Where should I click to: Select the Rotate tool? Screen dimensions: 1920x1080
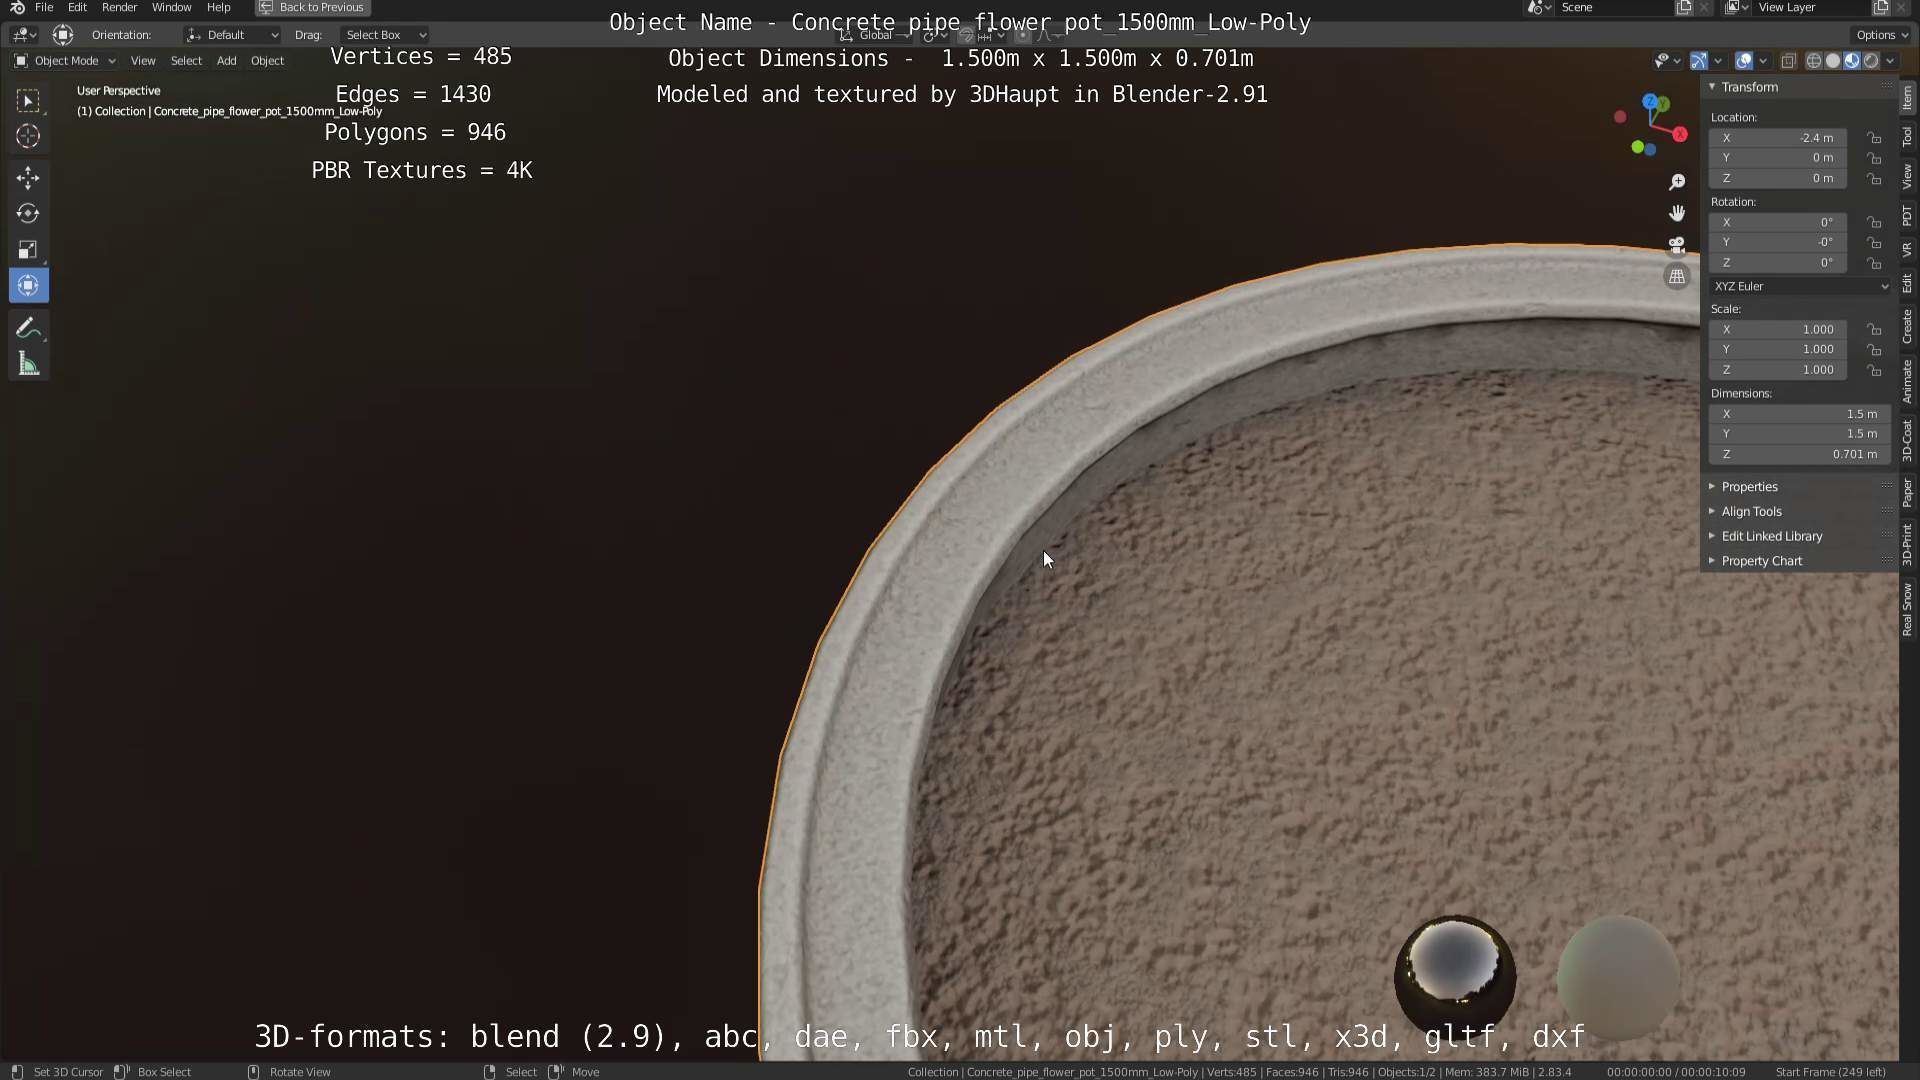coord(28,214)
